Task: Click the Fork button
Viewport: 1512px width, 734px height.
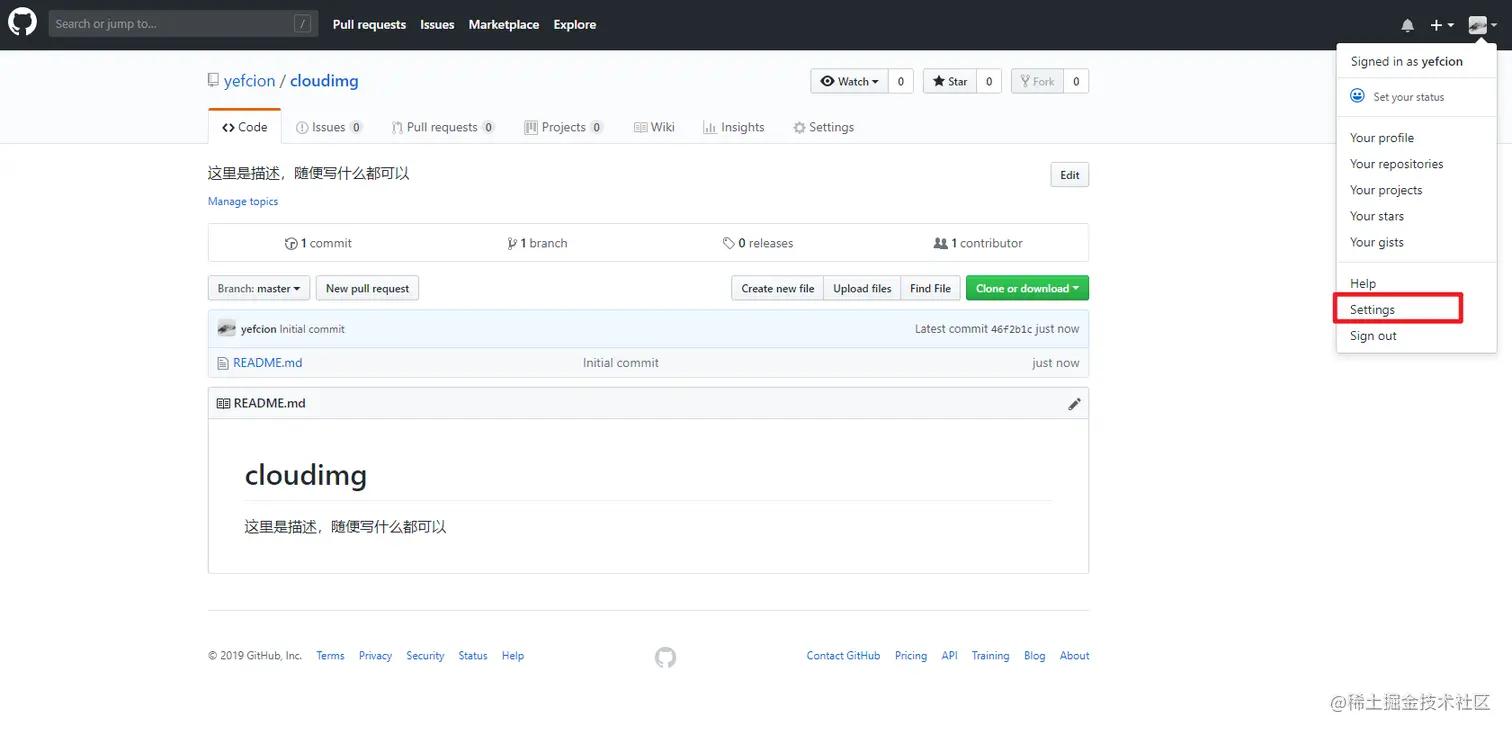Action: [x=1037, y=81]
